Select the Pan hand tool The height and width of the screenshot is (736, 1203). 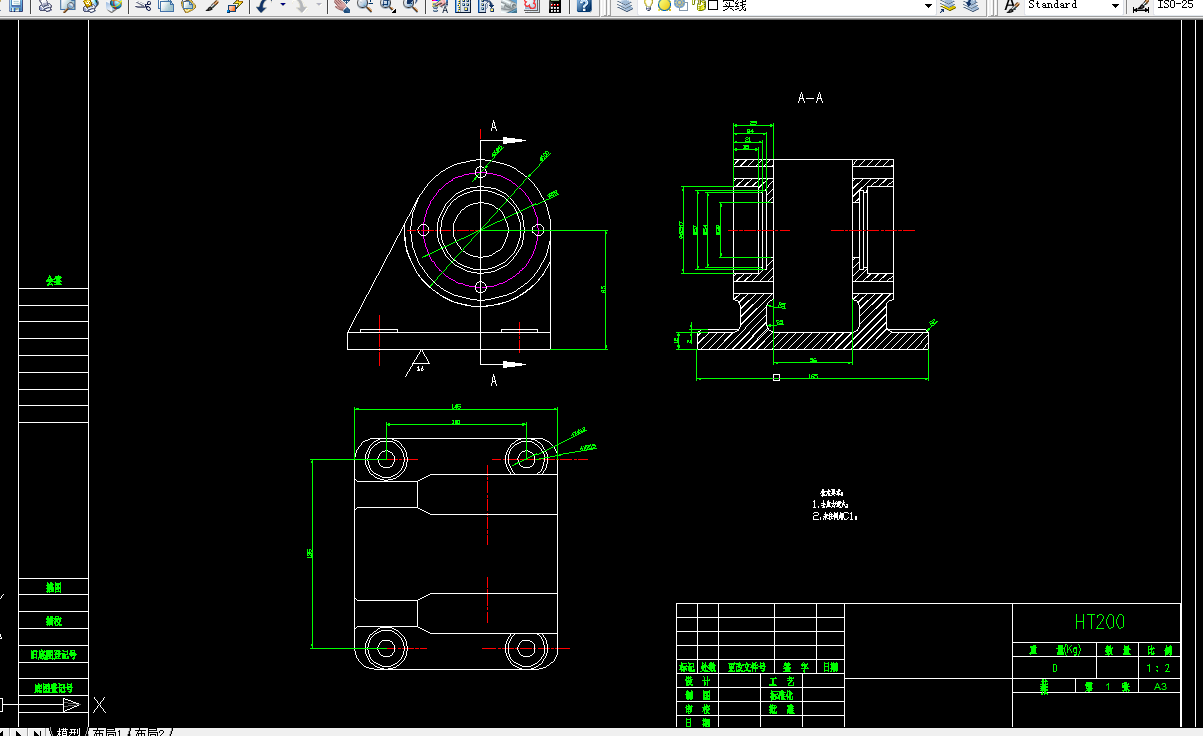pos(342,6)
